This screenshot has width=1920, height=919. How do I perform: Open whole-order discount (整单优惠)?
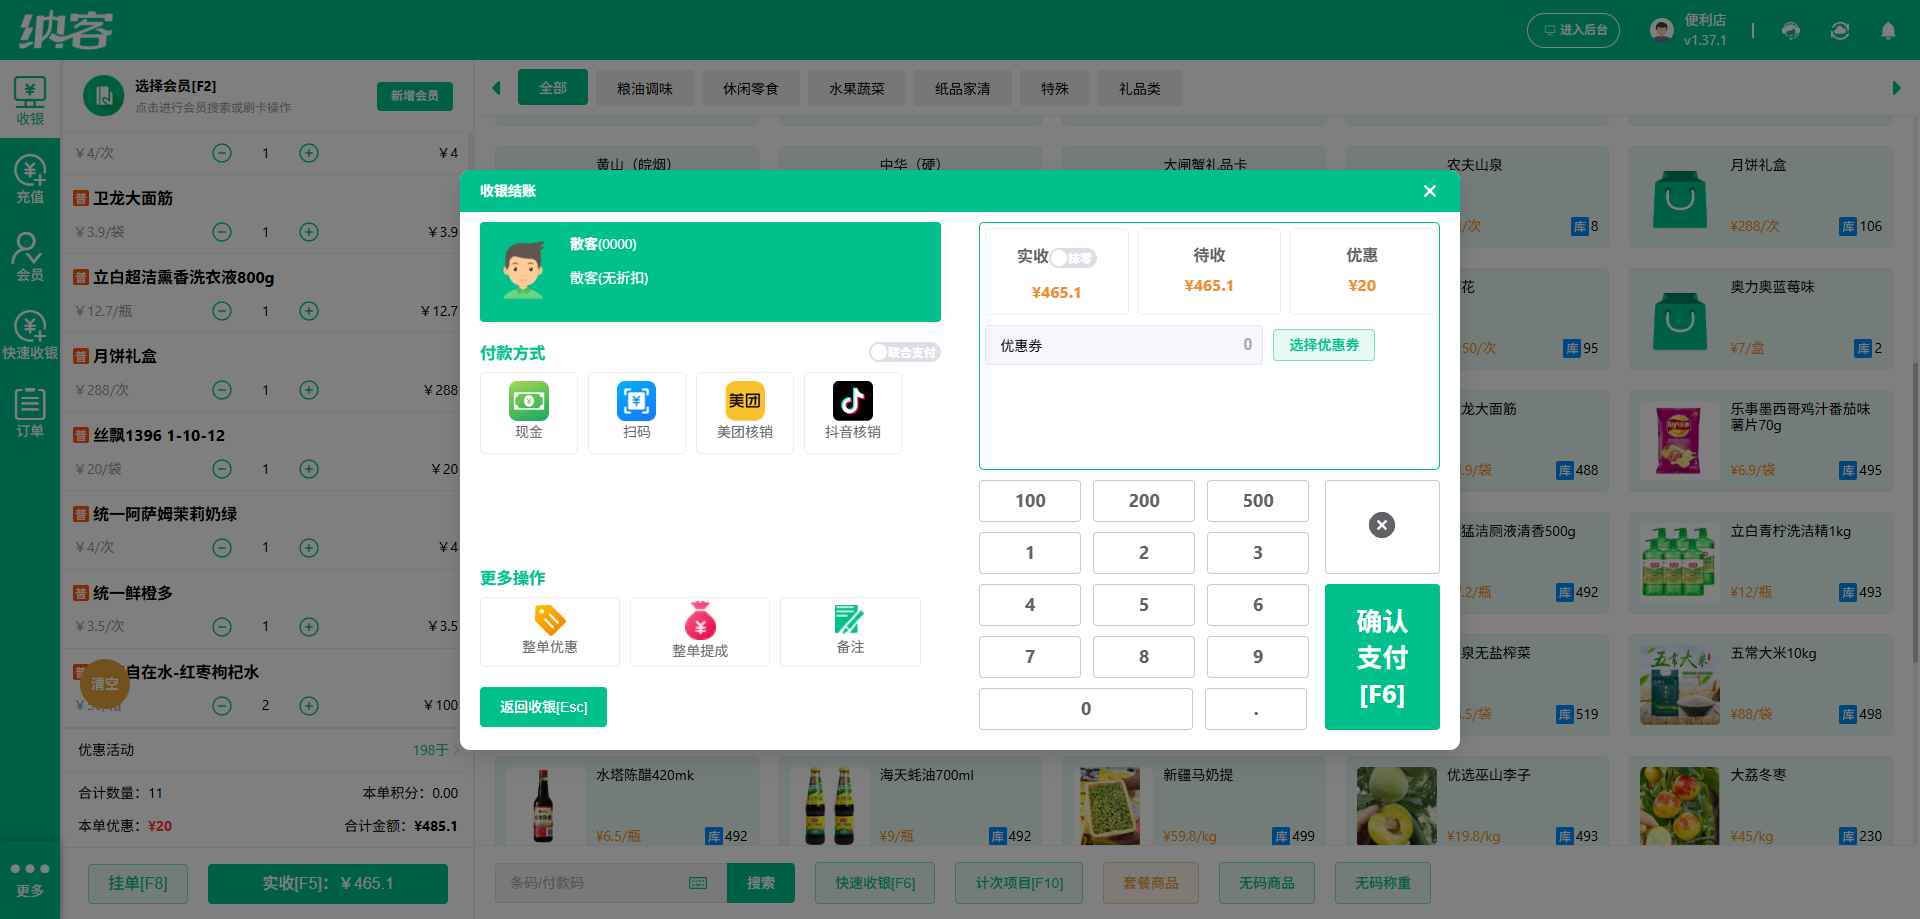point(549,631)
